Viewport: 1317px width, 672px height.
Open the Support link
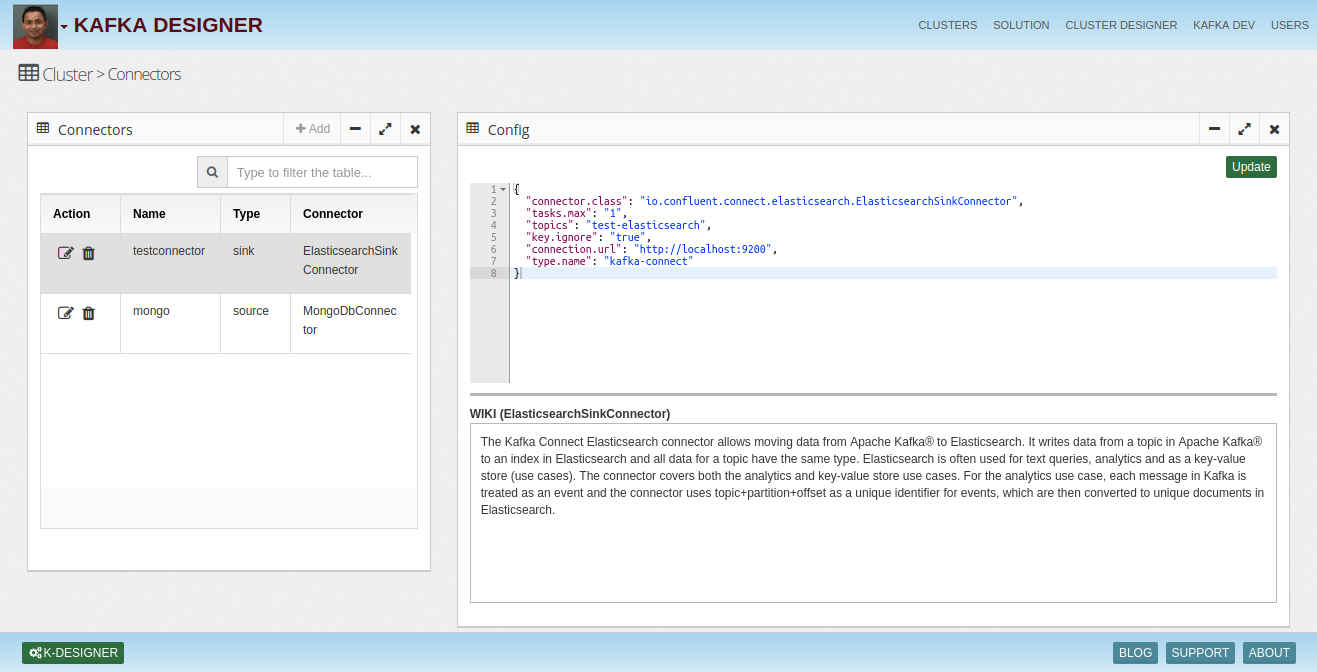click(1200, 653)
